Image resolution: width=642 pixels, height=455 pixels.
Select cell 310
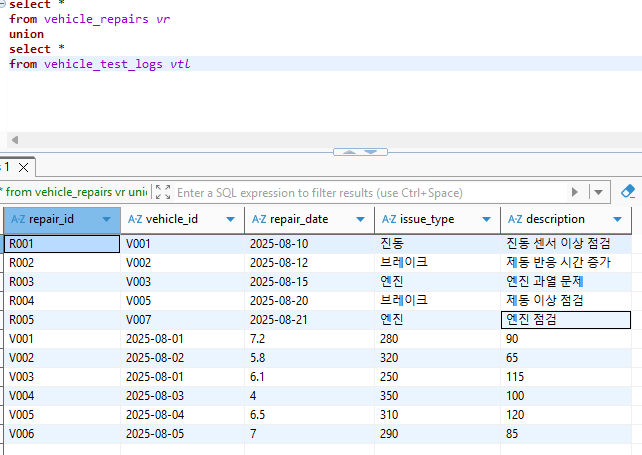[x=438, y=414]
